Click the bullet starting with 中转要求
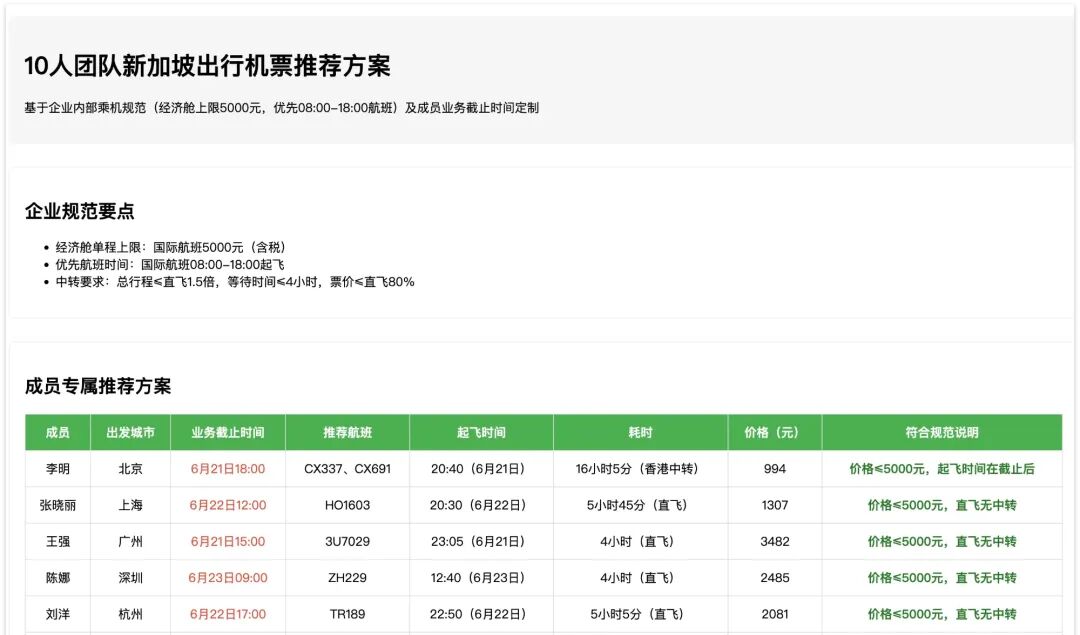This screenshot has height=635, width=1080. pos(235,282)
